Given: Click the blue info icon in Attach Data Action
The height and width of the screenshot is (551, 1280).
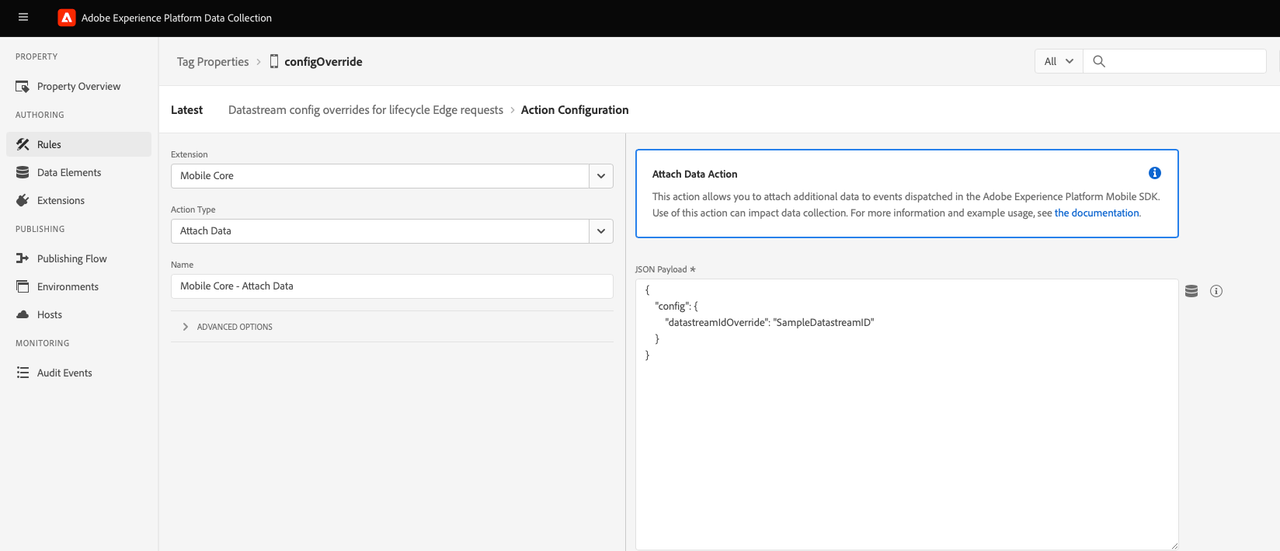Looking at the screenshot, I should coord(1155,173).
